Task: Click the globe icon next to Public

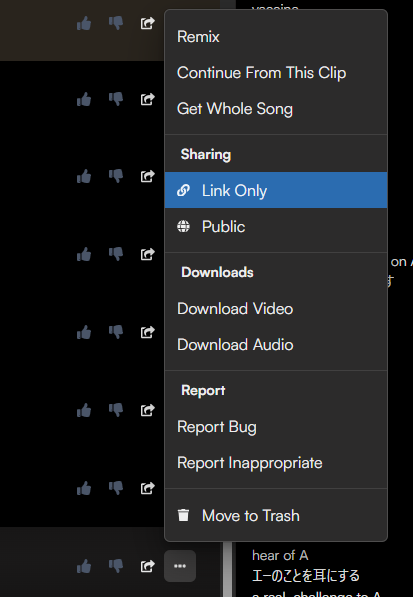Action: click(x=183, y=226)
